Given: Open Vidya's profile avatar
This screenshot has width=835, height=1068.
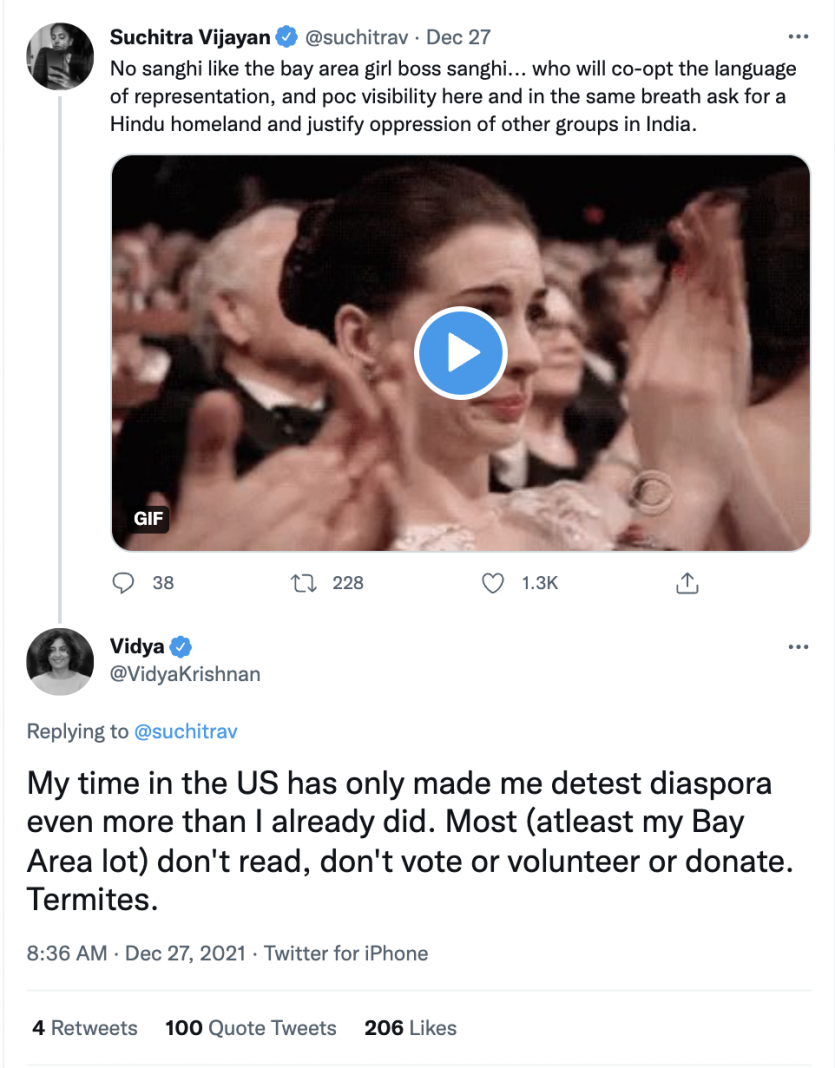Looking at the screenshot, I should pyautogui.click(x=60, y=661).
